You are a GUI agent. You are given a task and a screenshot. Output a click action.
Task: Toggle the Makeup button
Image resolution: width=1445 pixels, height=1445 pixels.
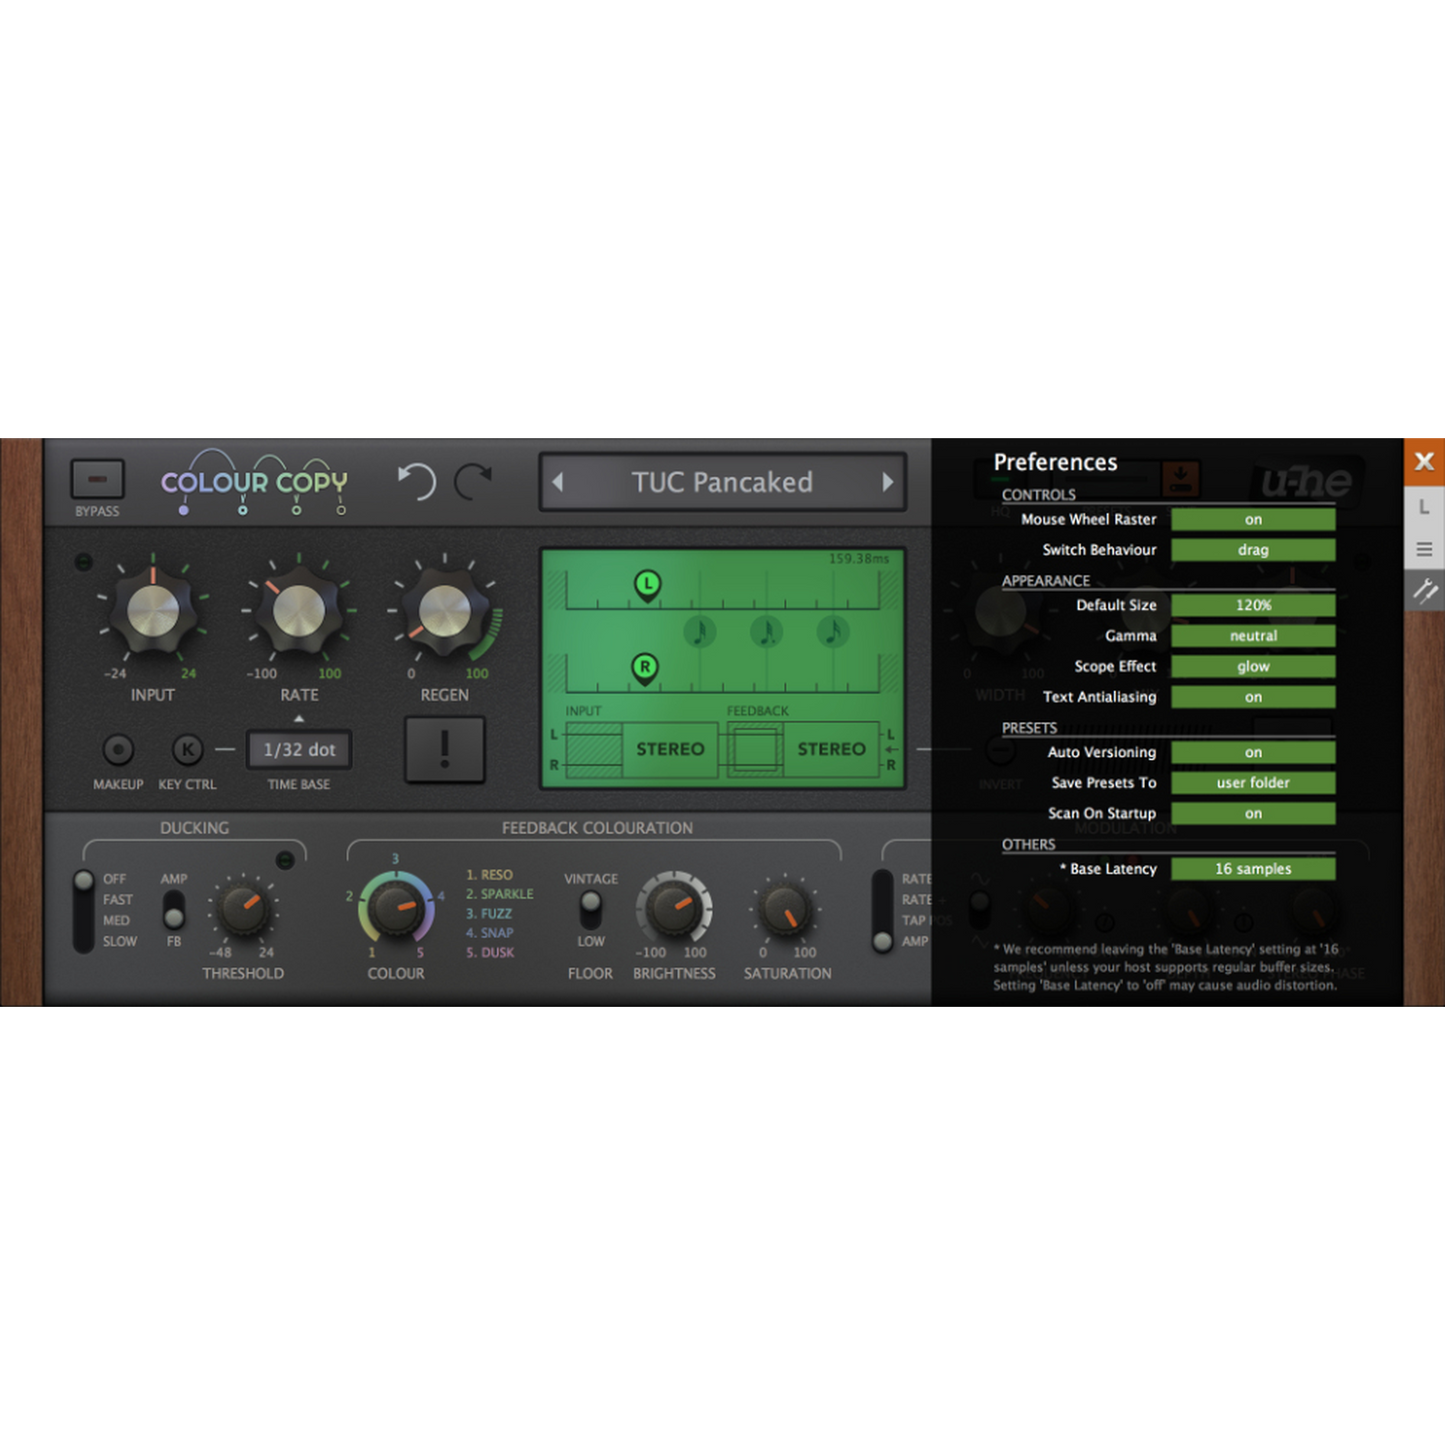click(x=118, y=749)
